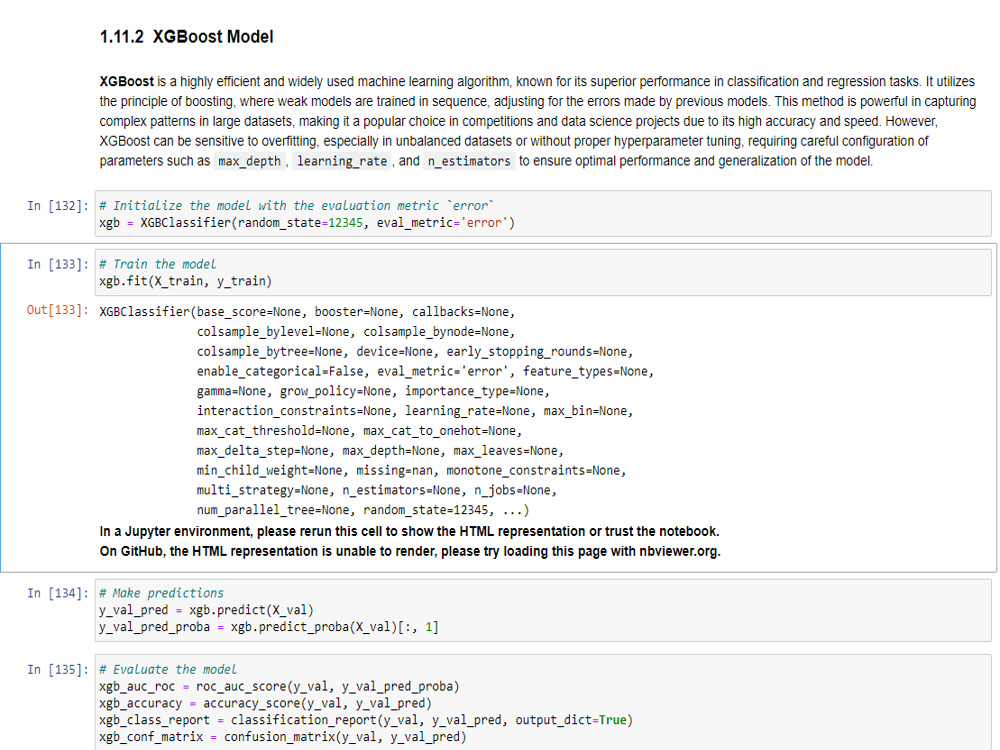Select the In [134] prompt label
This screenshot has width=1000, height=750.
coord(57,593)
